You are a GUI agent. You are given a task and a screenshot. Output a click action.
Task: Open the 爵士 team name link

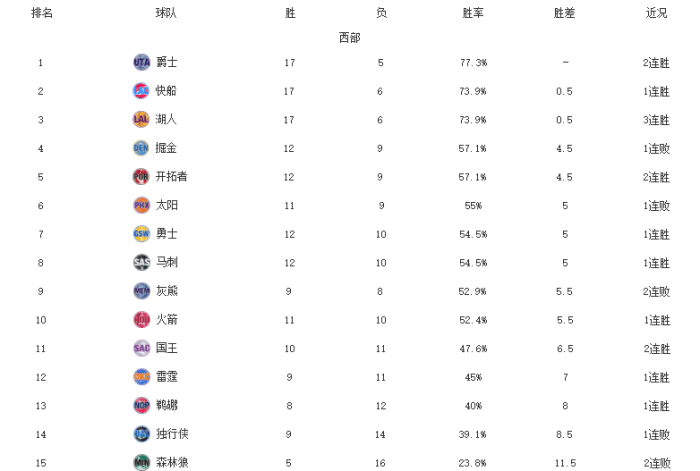[167, 62]
